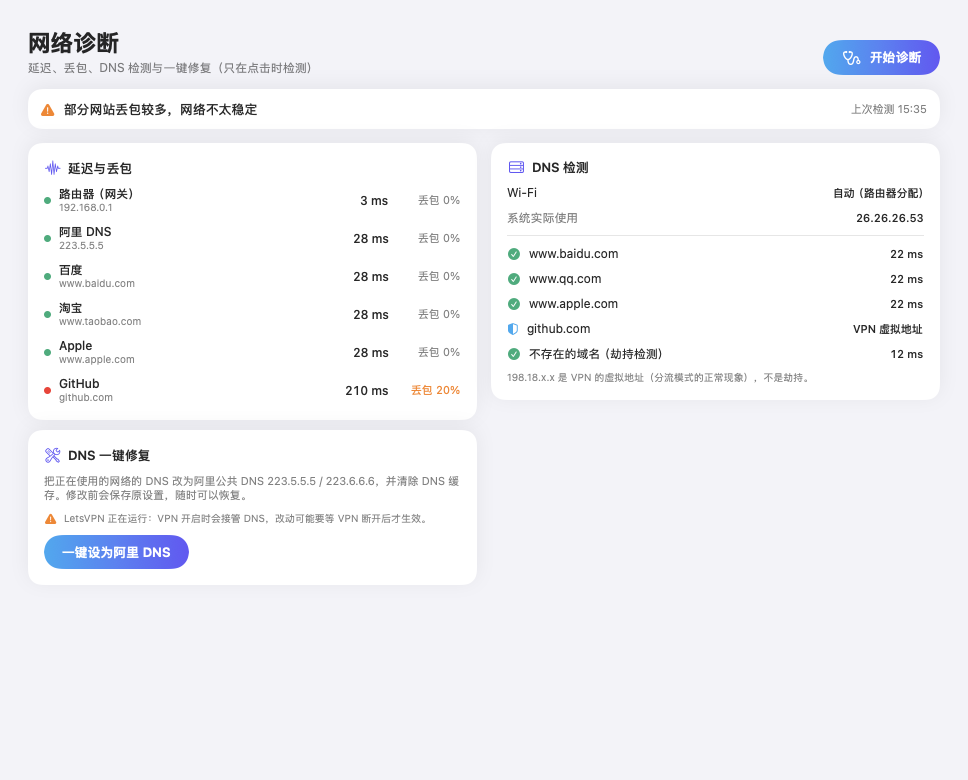Click the Wi-Fi label in DNS 检测
968x780 pixels.
point(522,193)
